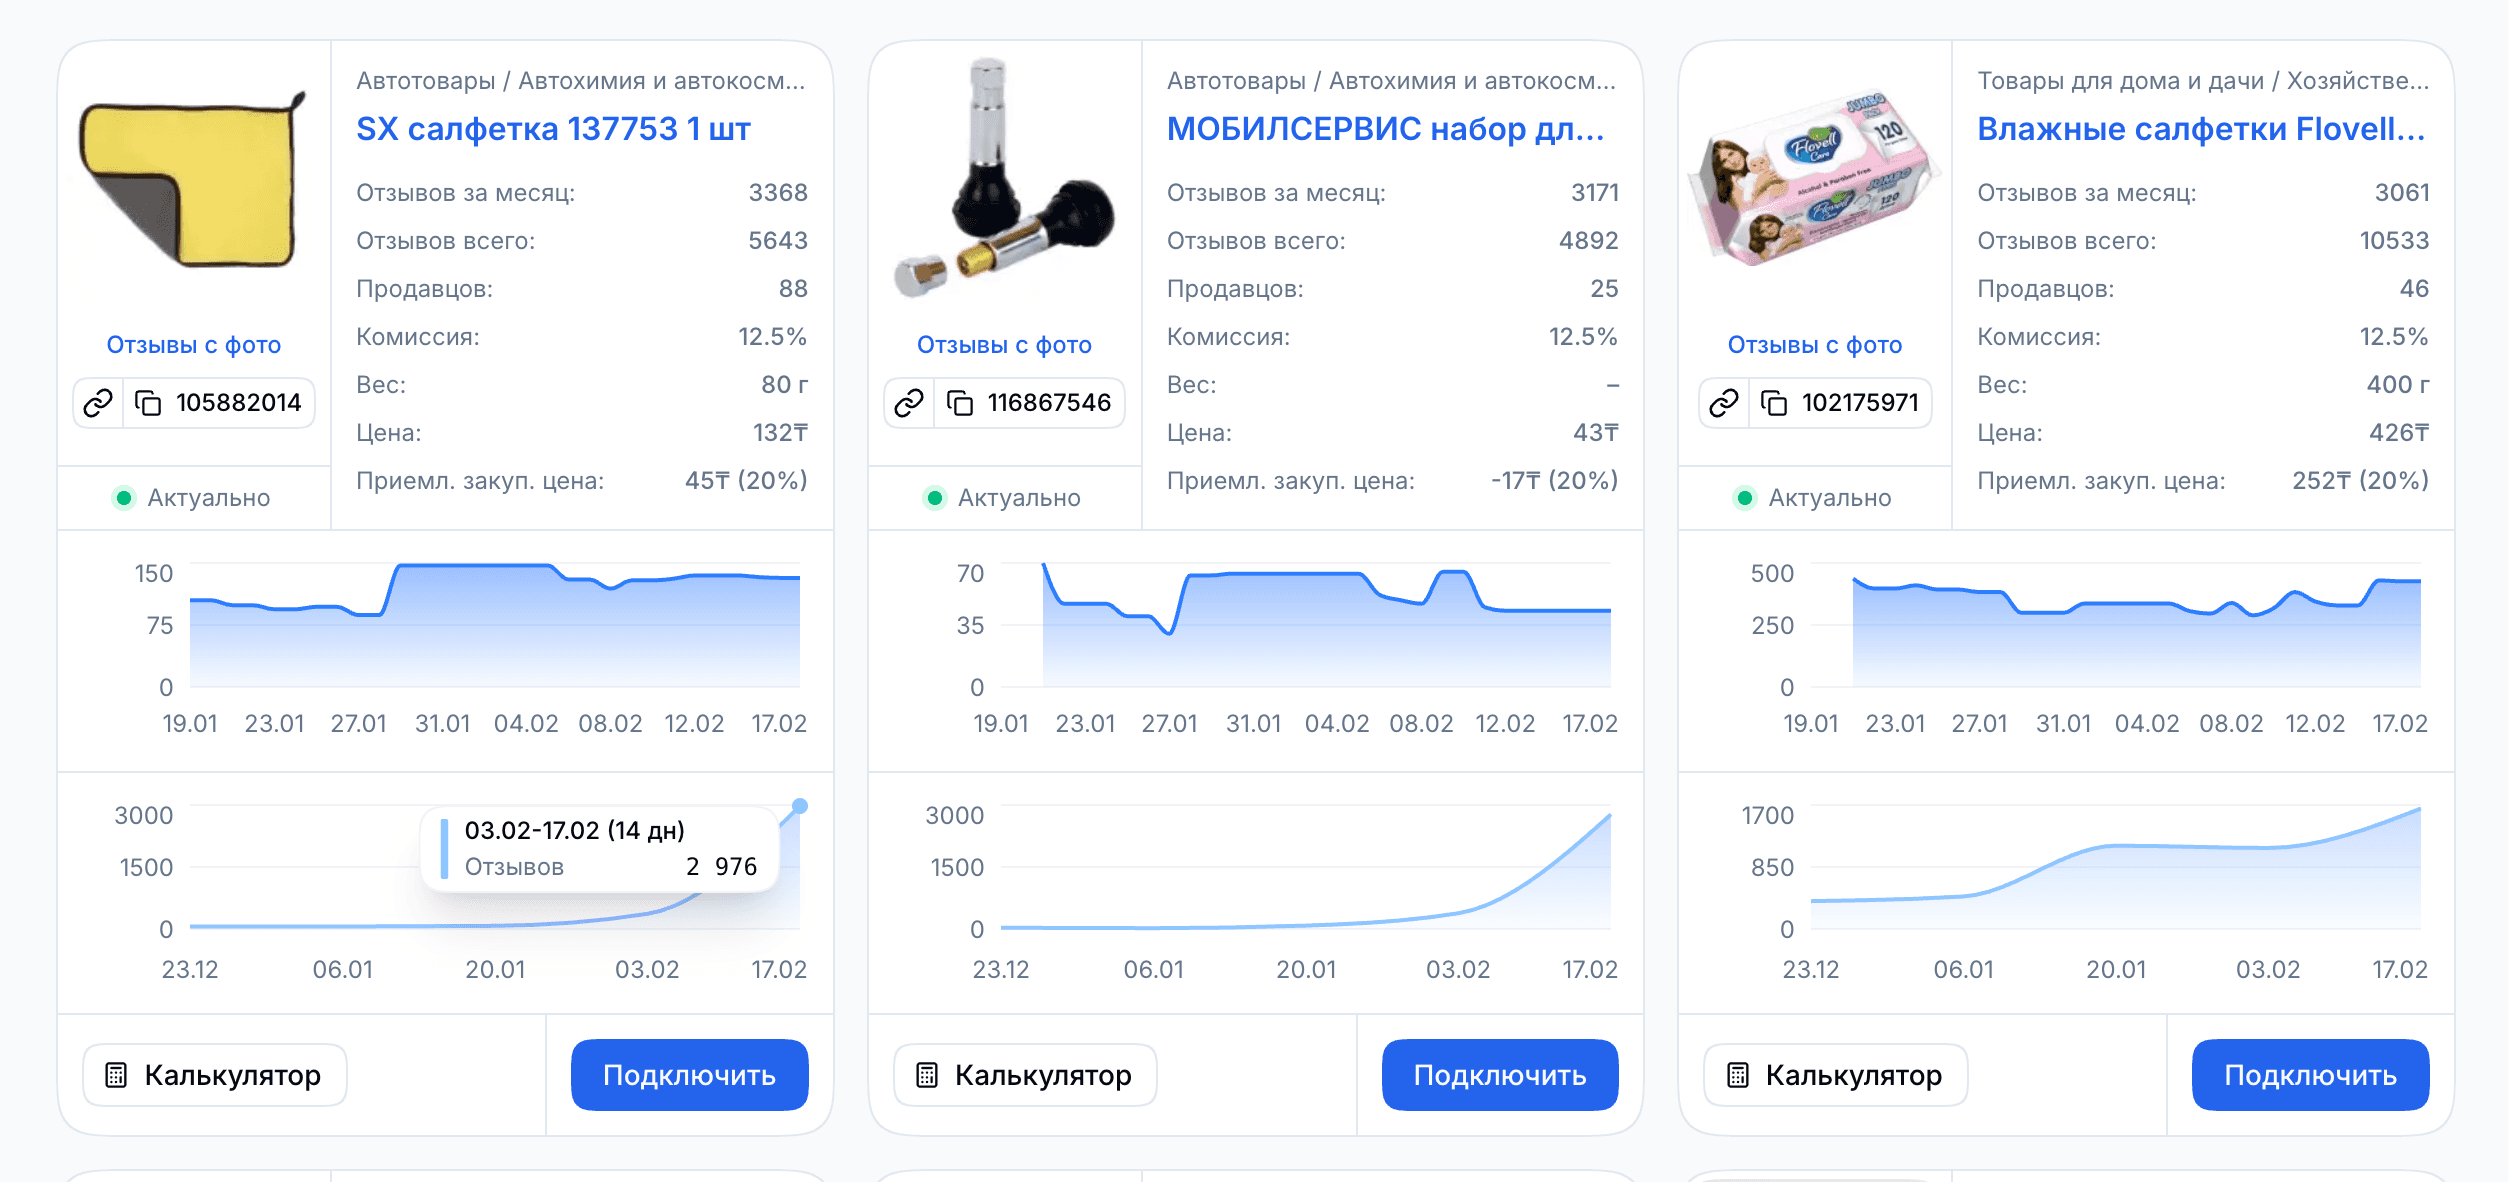Click acceptable purchase price 252₸ (20%)

click(x=2361, y=481)
